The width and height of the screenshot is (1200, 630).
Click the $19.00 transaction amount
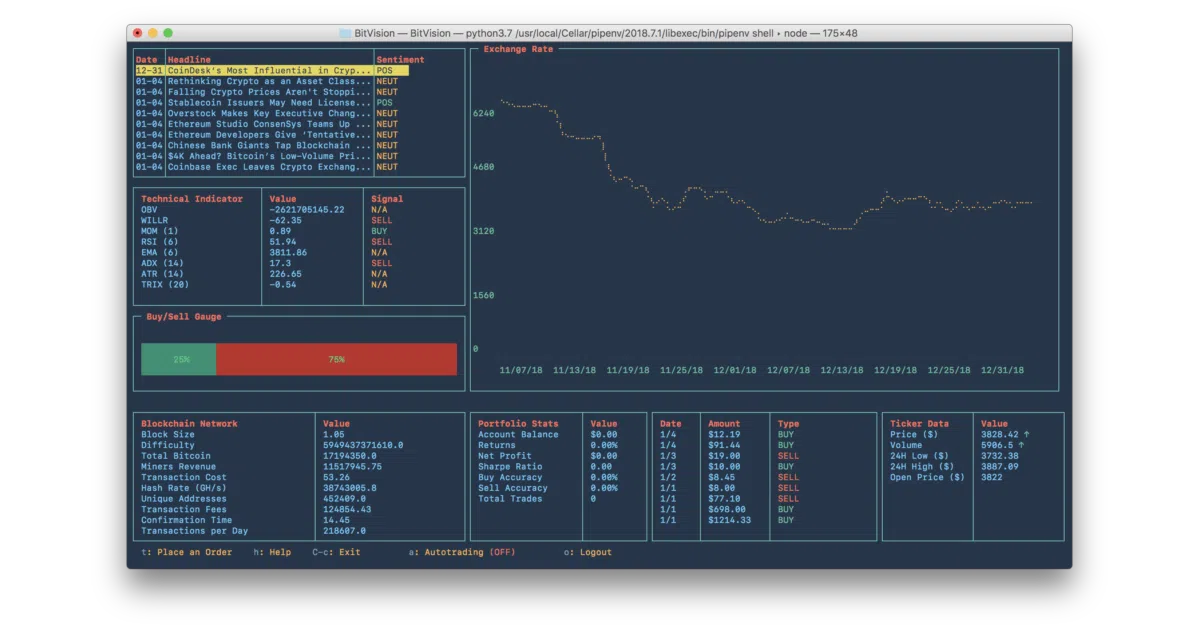[x=724, y=456]
